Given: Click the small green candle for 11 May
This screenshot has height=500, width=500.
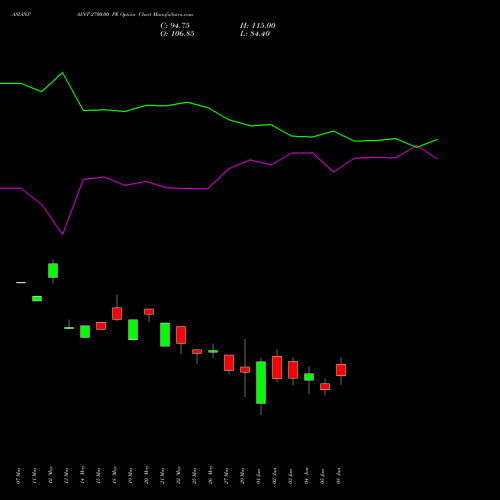Looking at the screenshot, I should coord(37,299).
